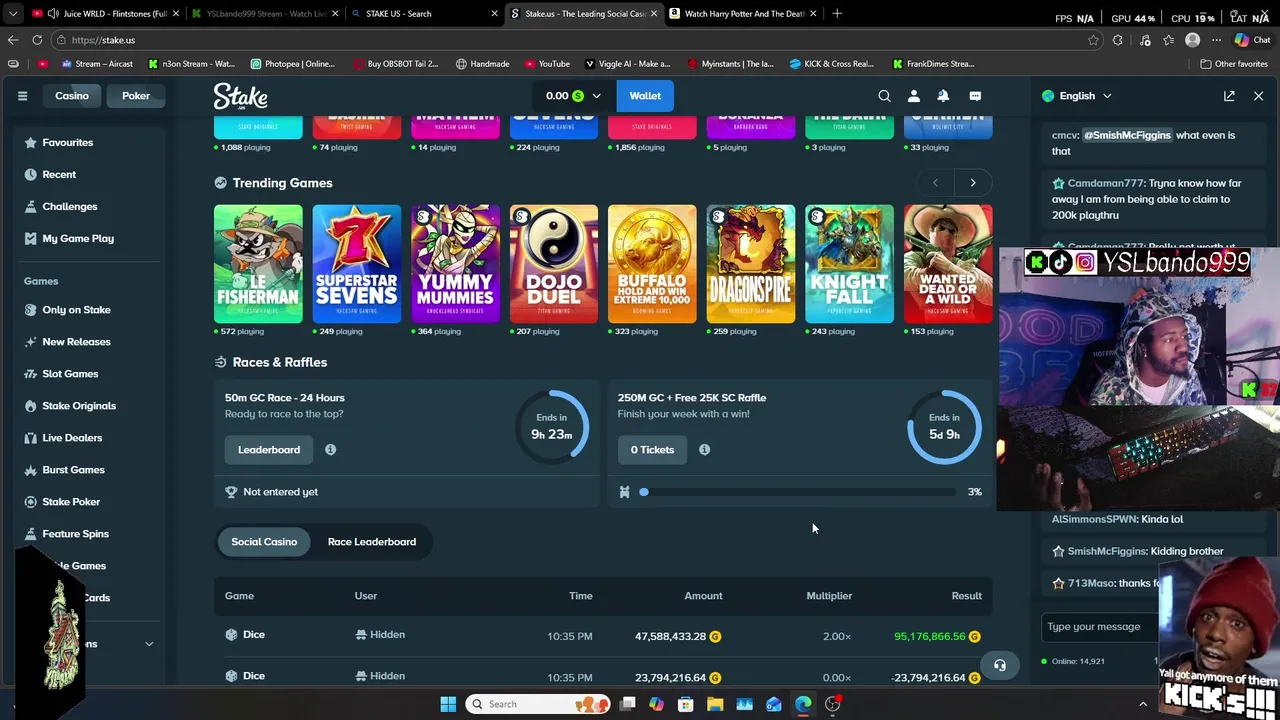Open the notifications bell icon

(x=943, y=96)
